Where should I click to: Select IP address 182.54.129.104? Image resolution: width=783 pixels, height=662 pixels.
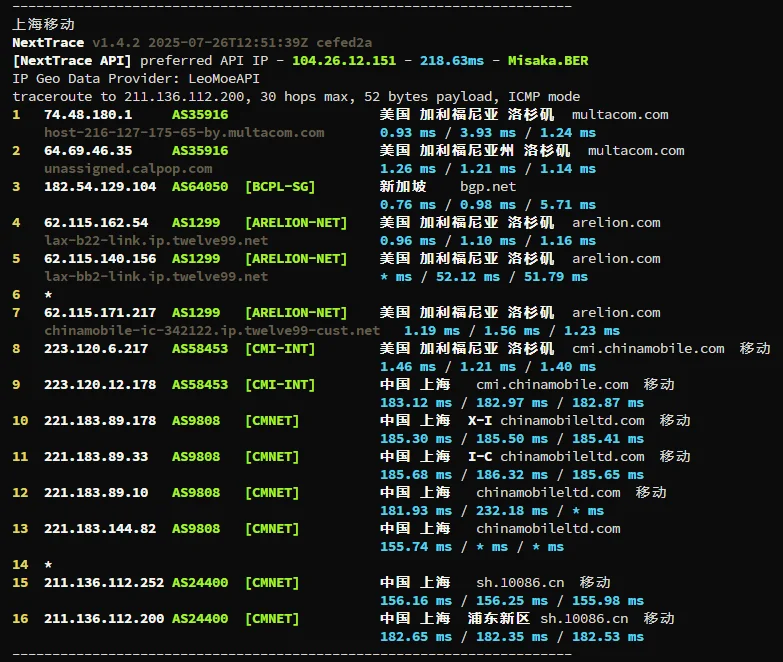(100, 187)
